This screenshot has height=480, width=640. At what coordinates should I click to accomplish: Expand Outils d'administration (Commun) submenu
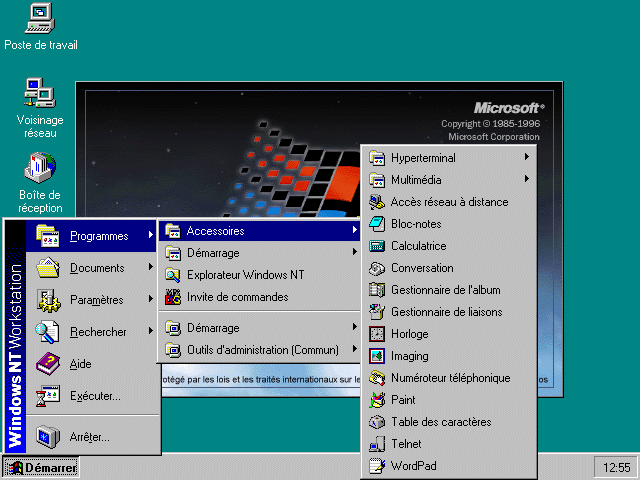260,350
